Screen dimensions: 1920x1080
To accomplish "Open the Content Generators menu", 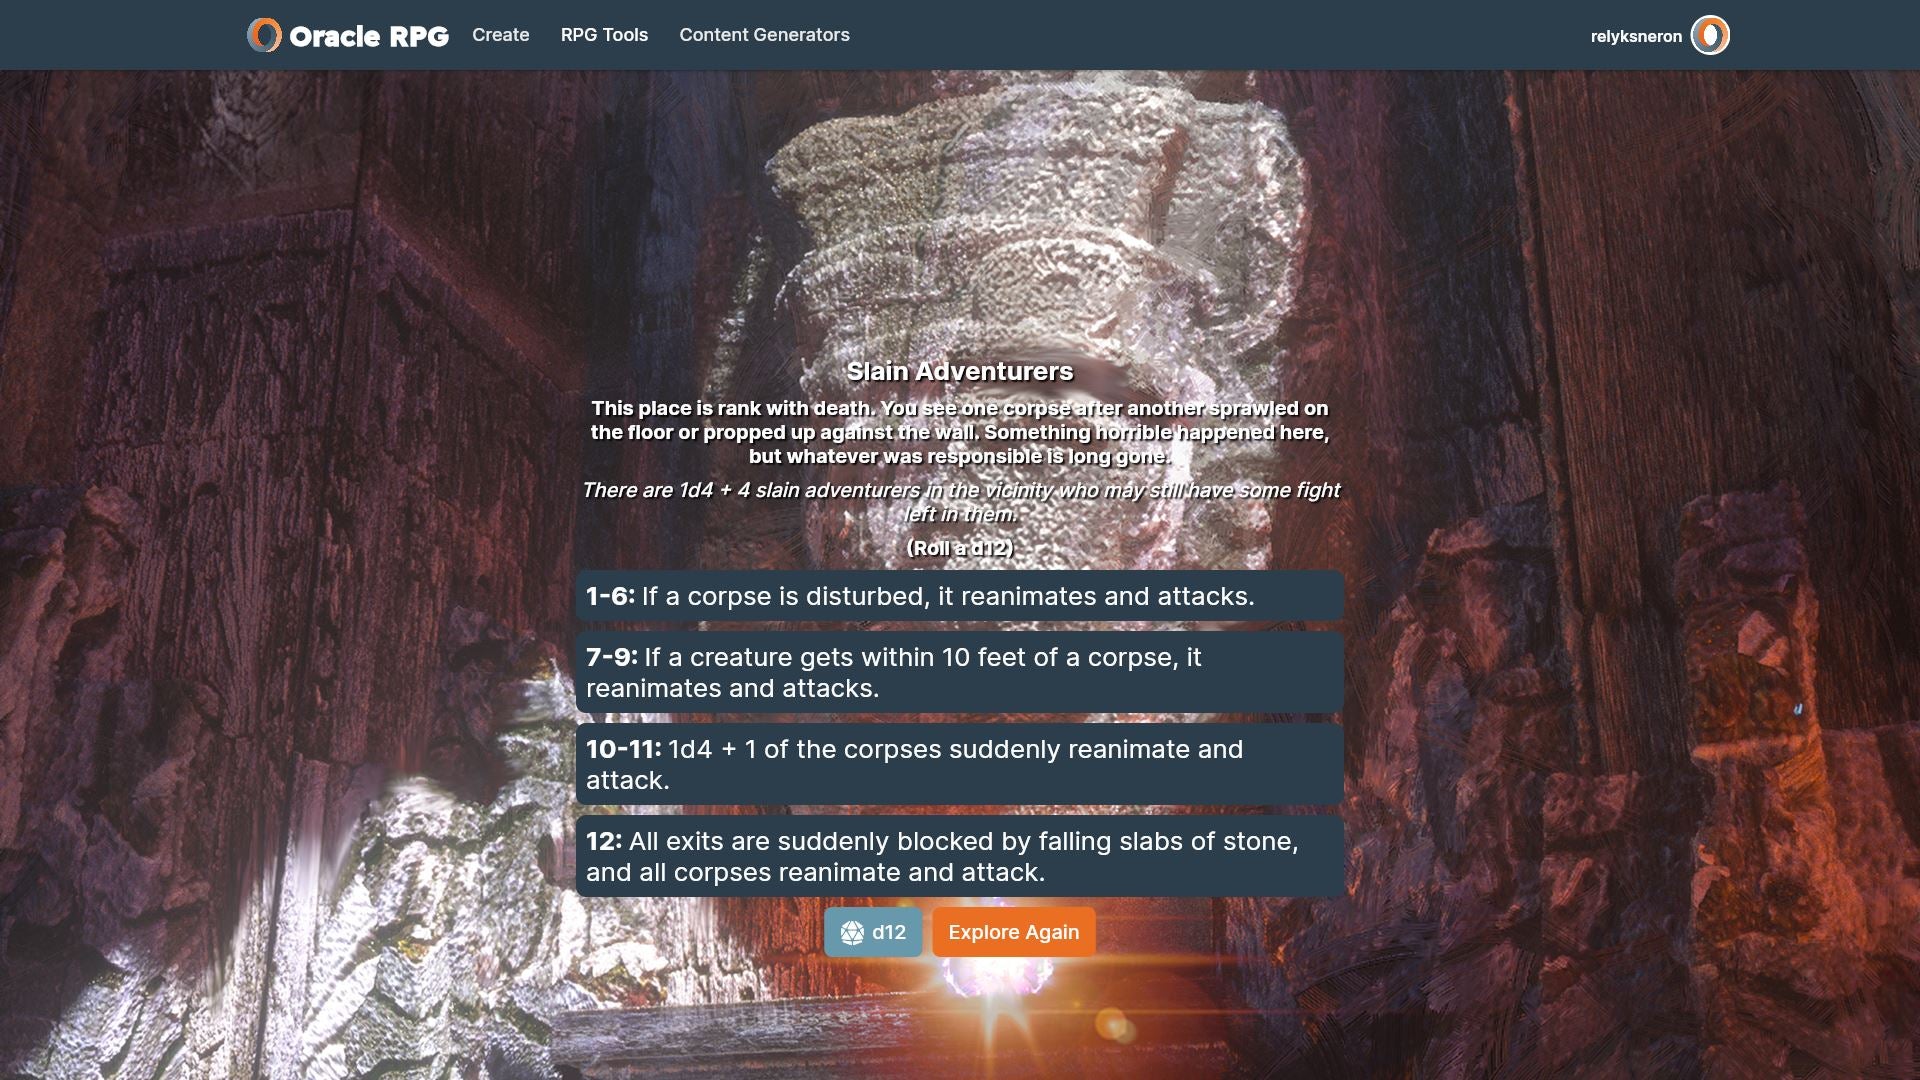I will [764, 35].
